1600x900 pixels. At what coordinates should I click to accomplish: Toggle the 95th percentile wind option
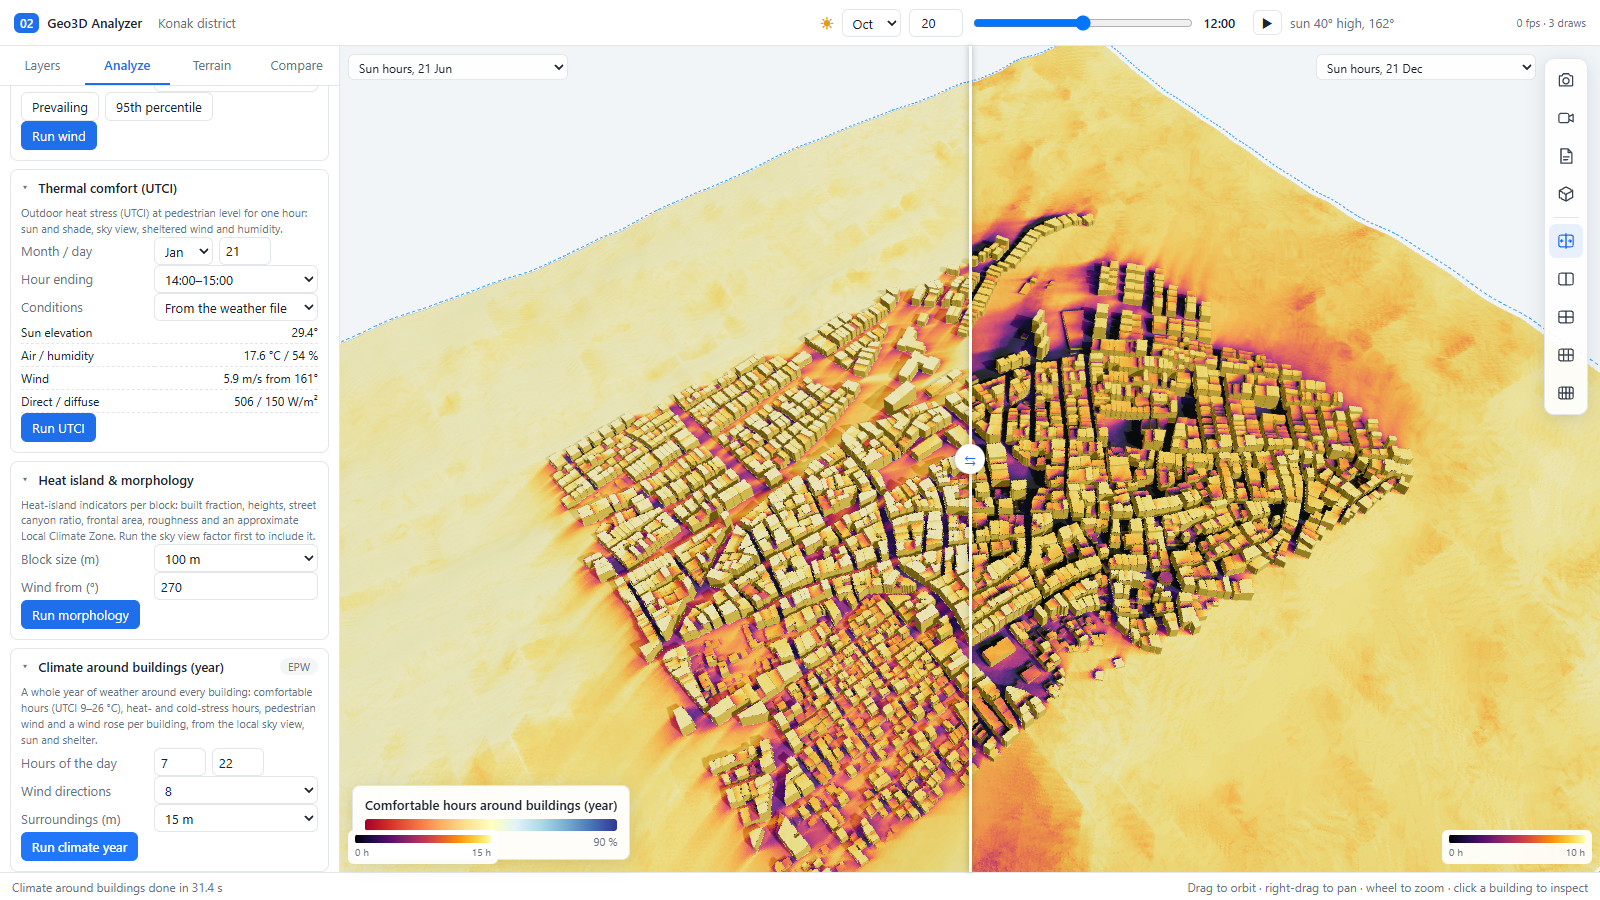[x=159, y=107]
